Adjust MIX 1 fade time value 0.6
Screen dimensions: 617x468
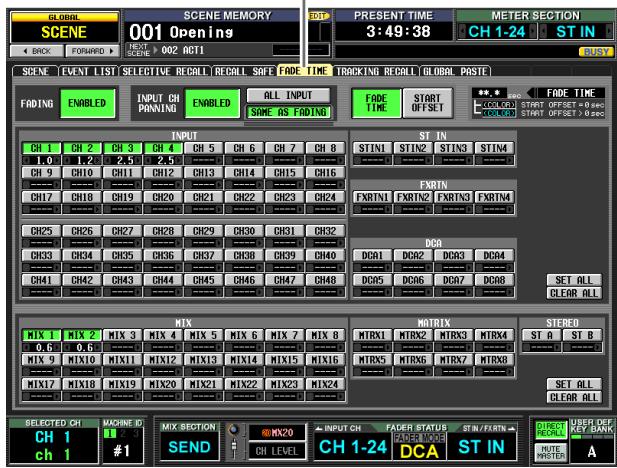tap(41, 348)
